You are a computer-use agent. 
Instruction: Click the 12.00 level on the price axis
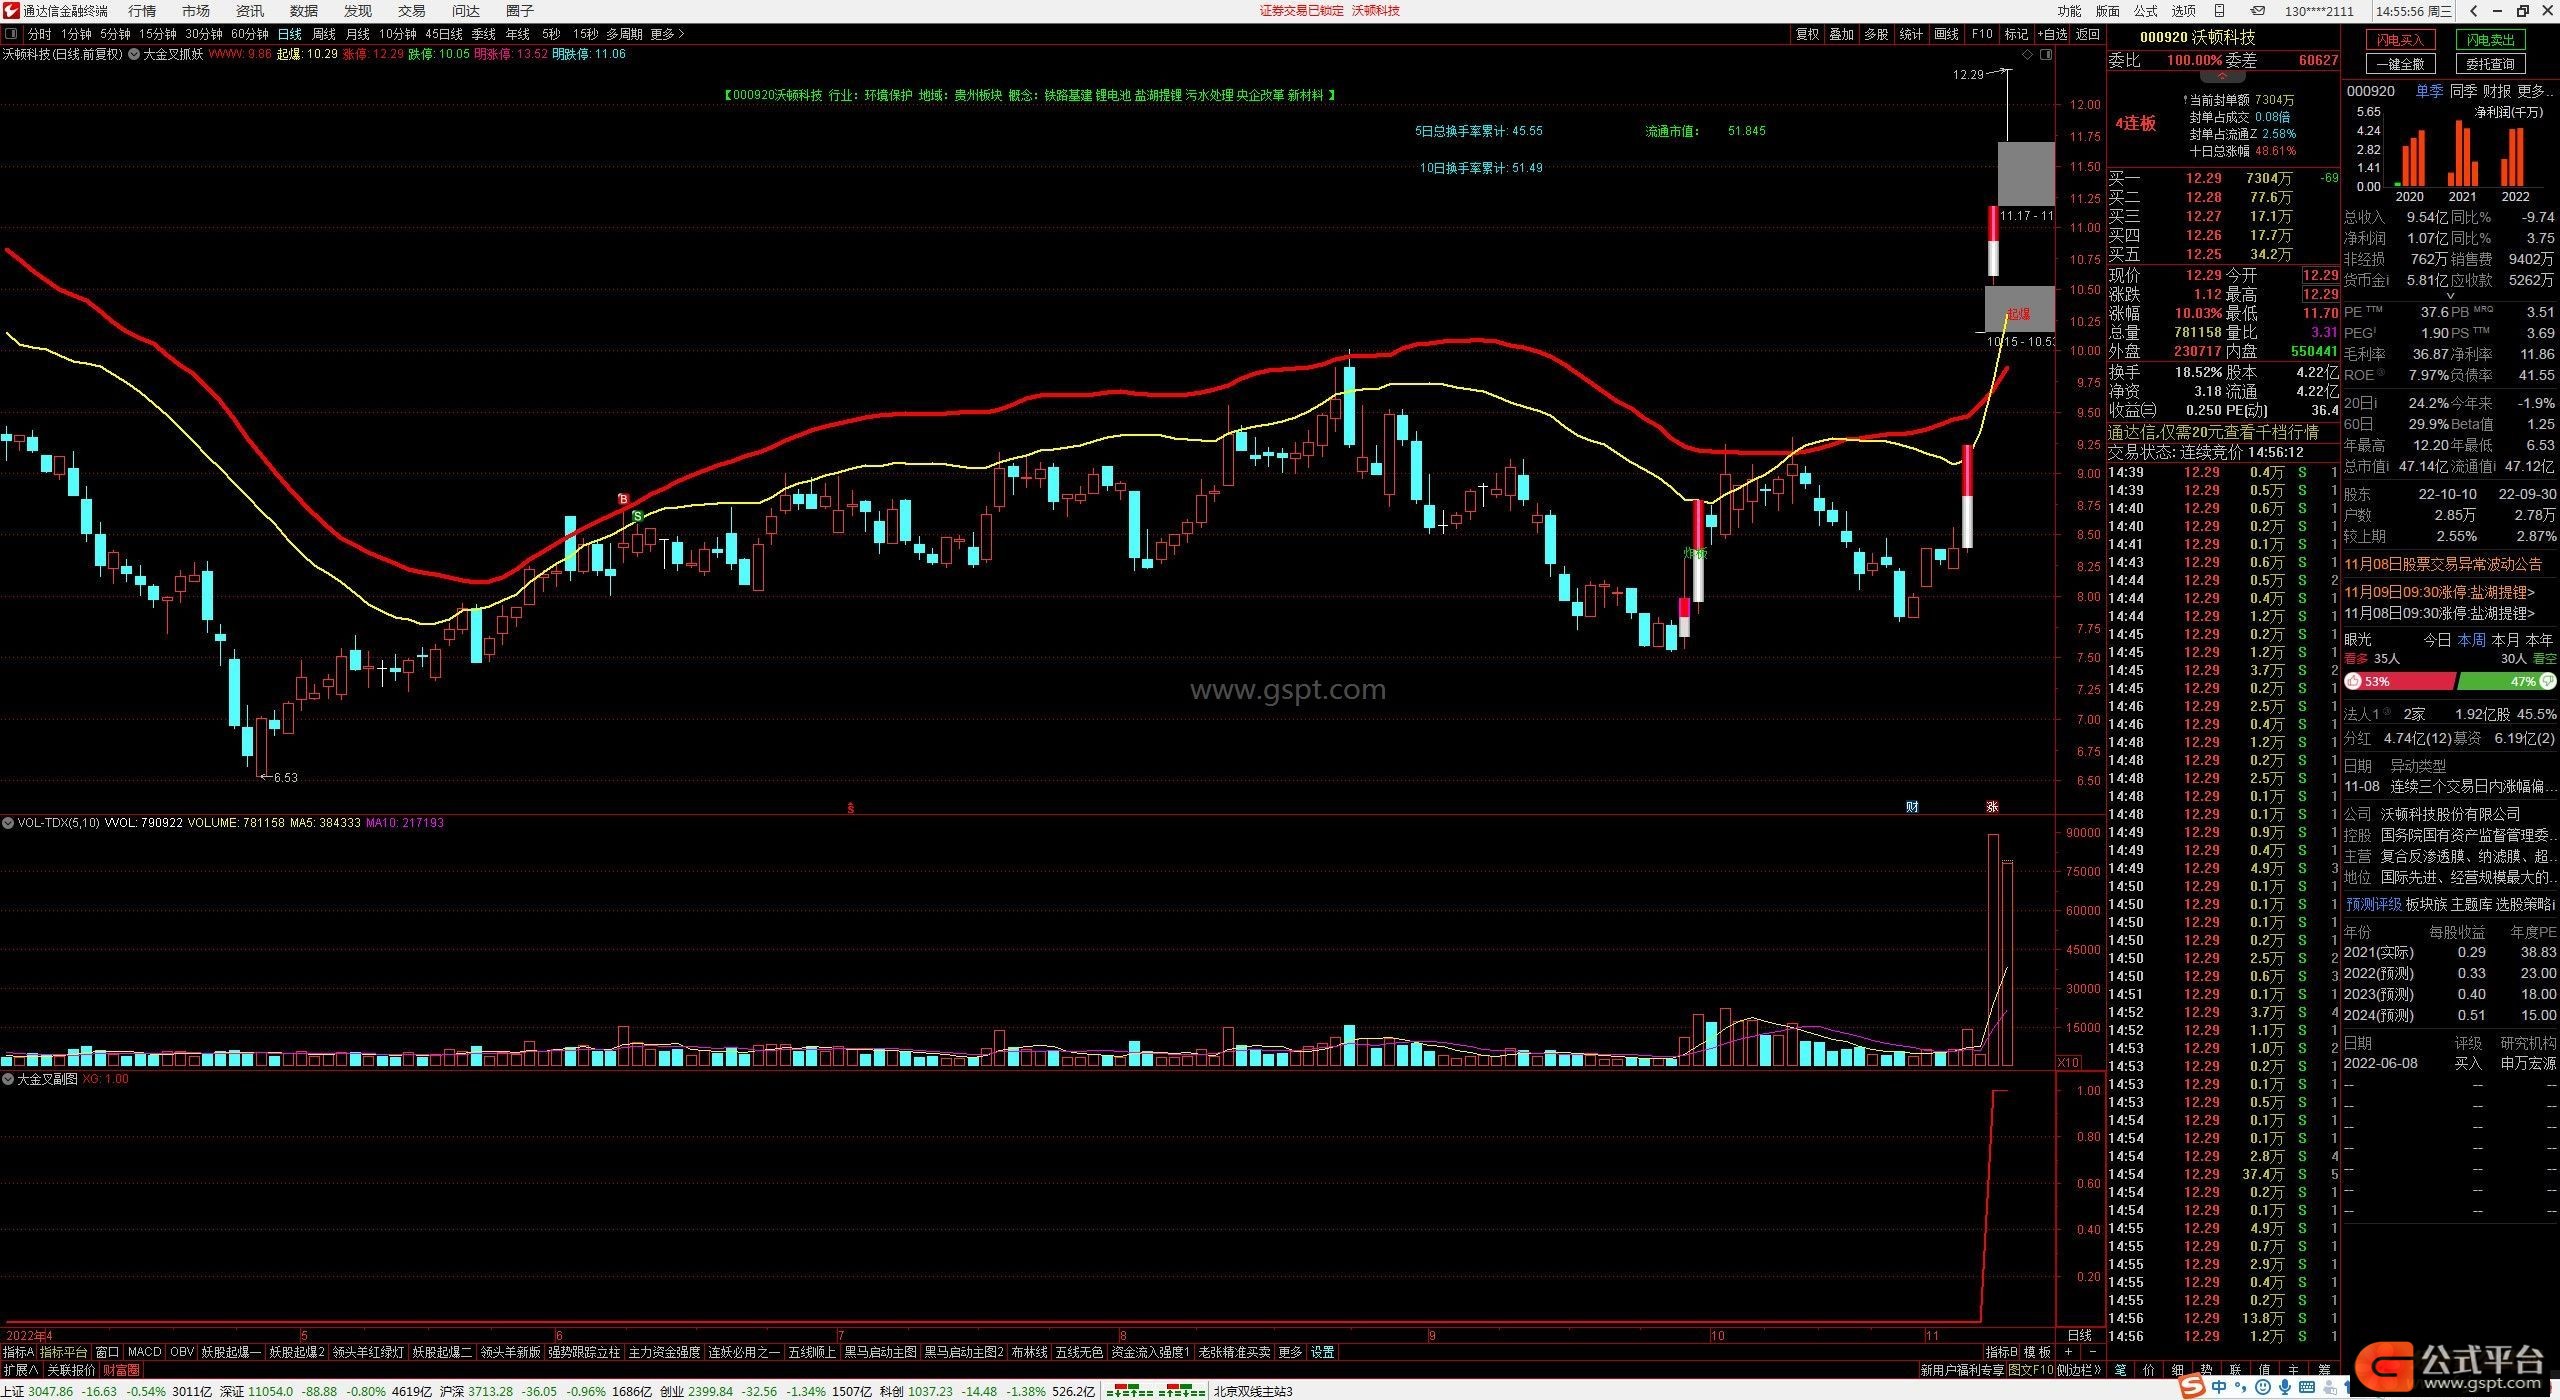pos(2085,105)
